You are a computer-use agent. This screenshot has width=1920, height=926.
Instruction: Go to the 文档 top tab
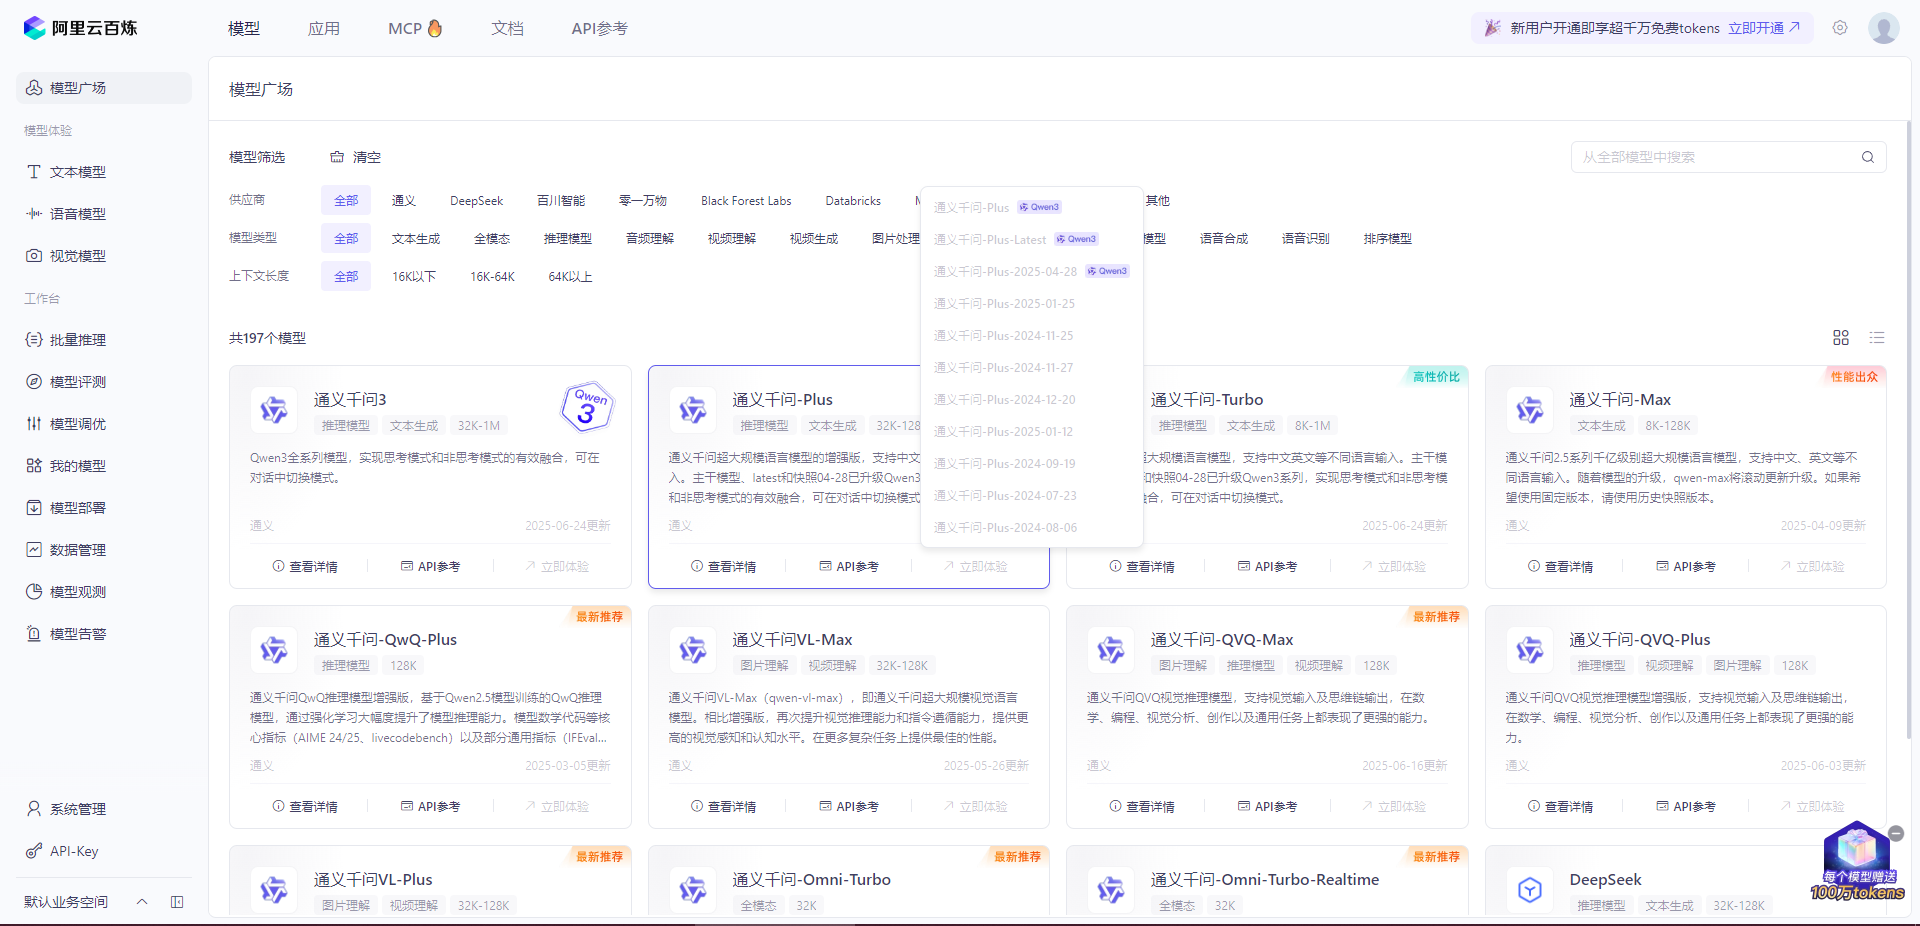coord(507,29)
